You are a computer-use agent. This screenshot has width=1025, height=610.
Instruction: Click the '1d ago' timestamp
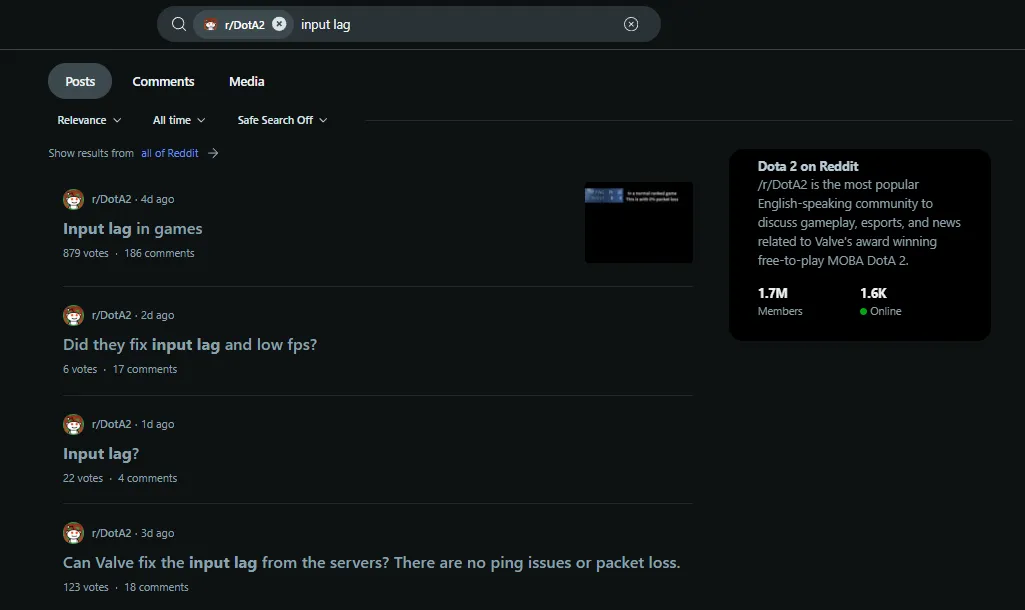pos(158,424)
